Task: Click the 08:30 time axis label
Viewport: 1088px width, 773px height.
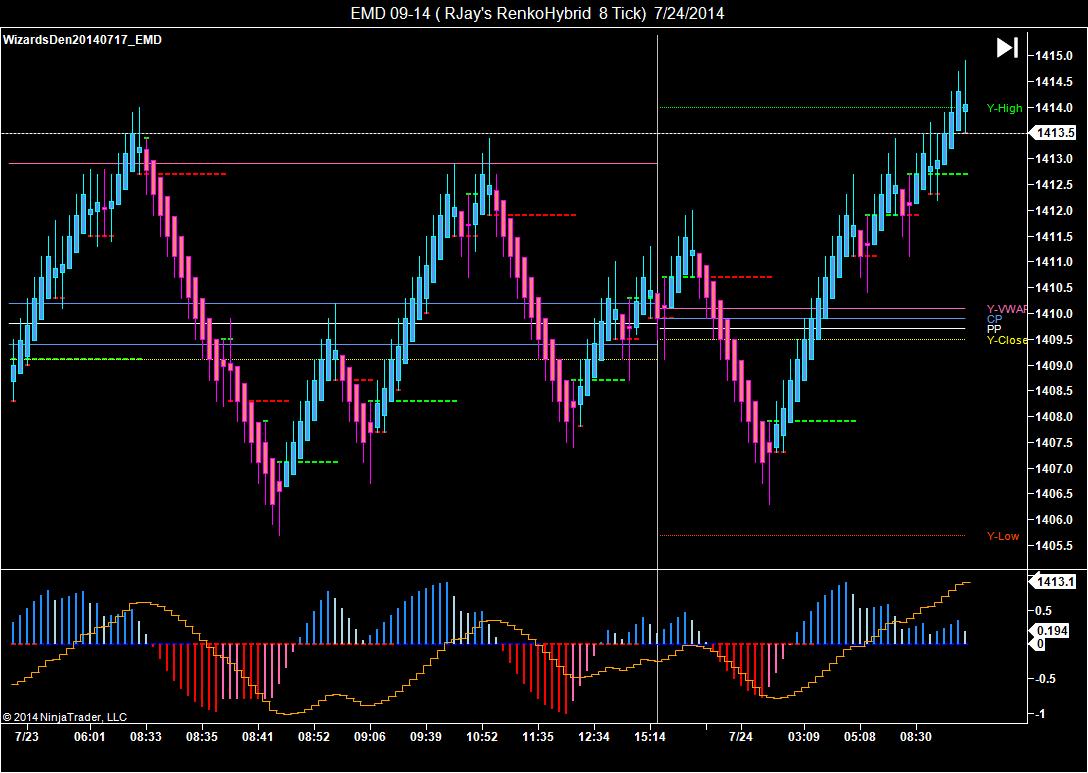Action: tap(916, 737)
